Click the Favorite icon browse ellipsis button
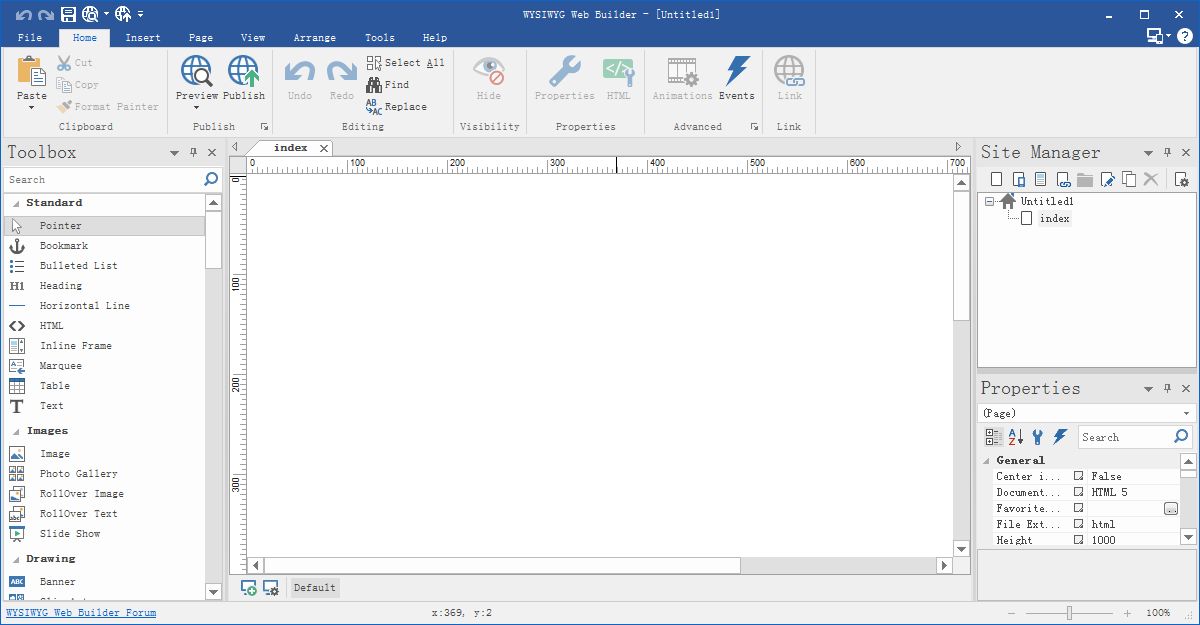Screen dimensions: 1200x625 point(1171,509)
